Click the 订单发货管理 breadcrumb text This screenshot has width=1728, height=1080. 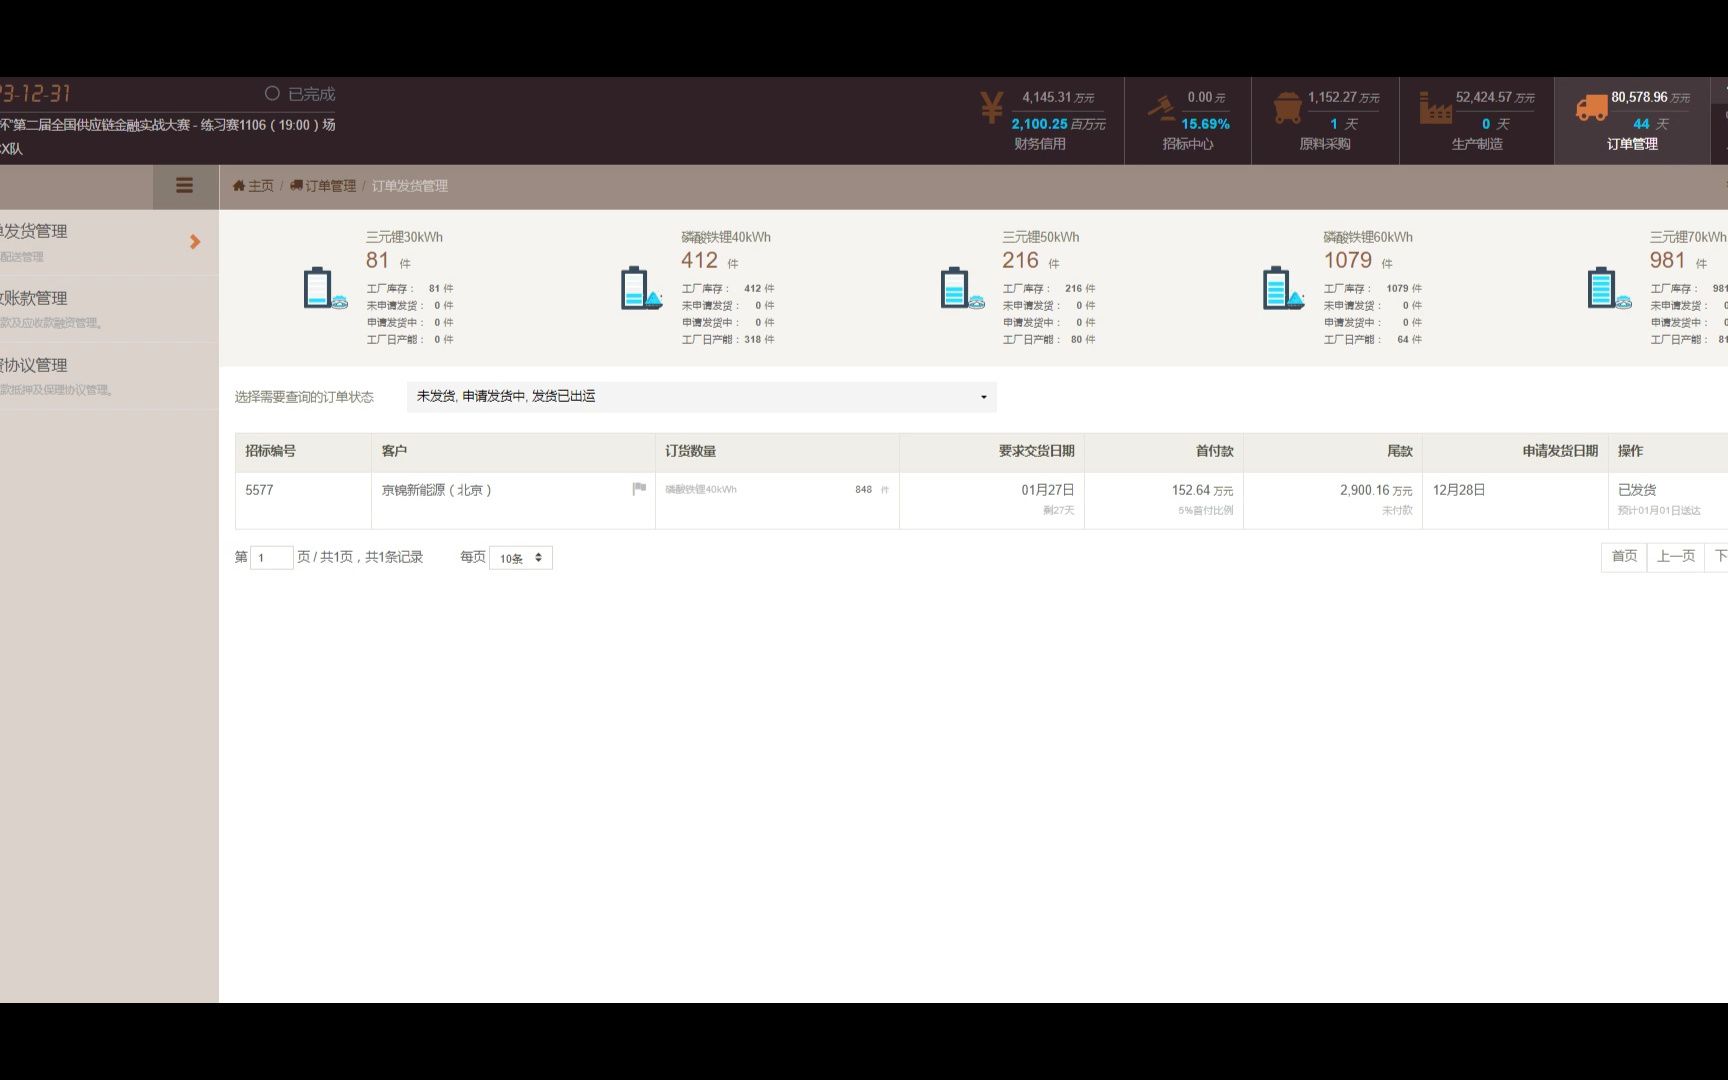410,186
